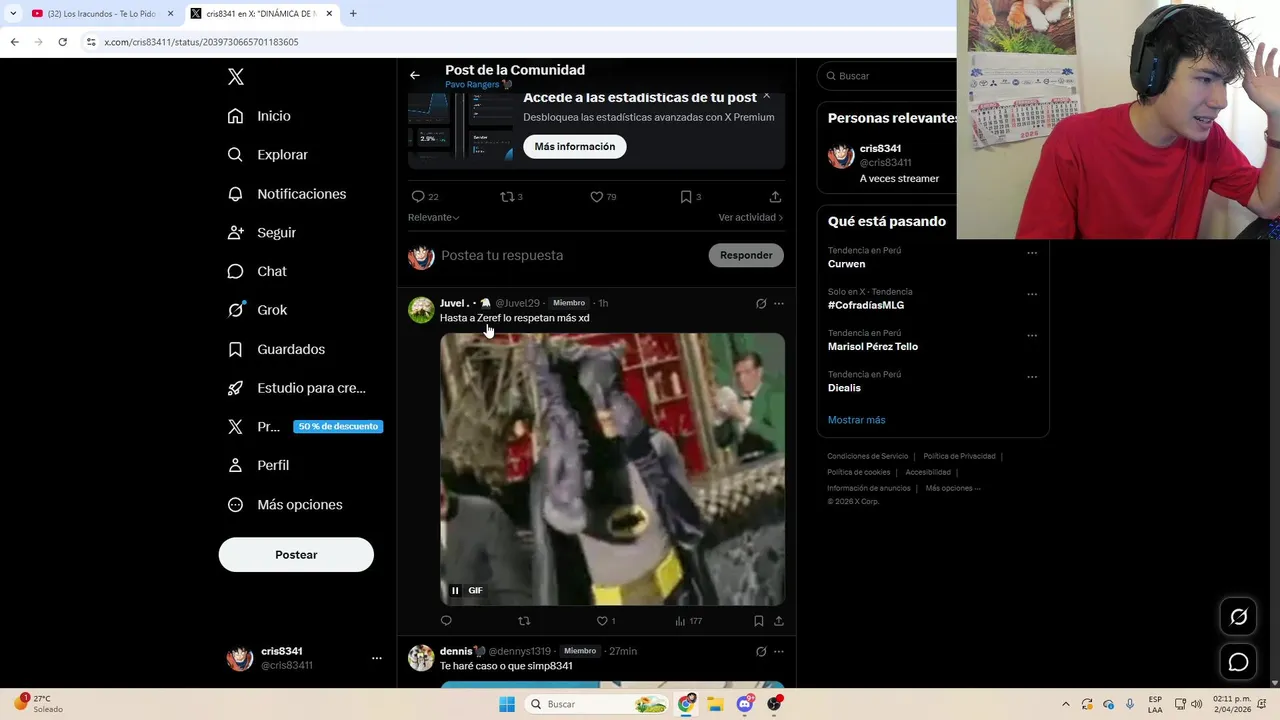This screenshot has width=1280, height=720.
Task: Open Seguir in sidebar
Action: click(x=262, y=232)
